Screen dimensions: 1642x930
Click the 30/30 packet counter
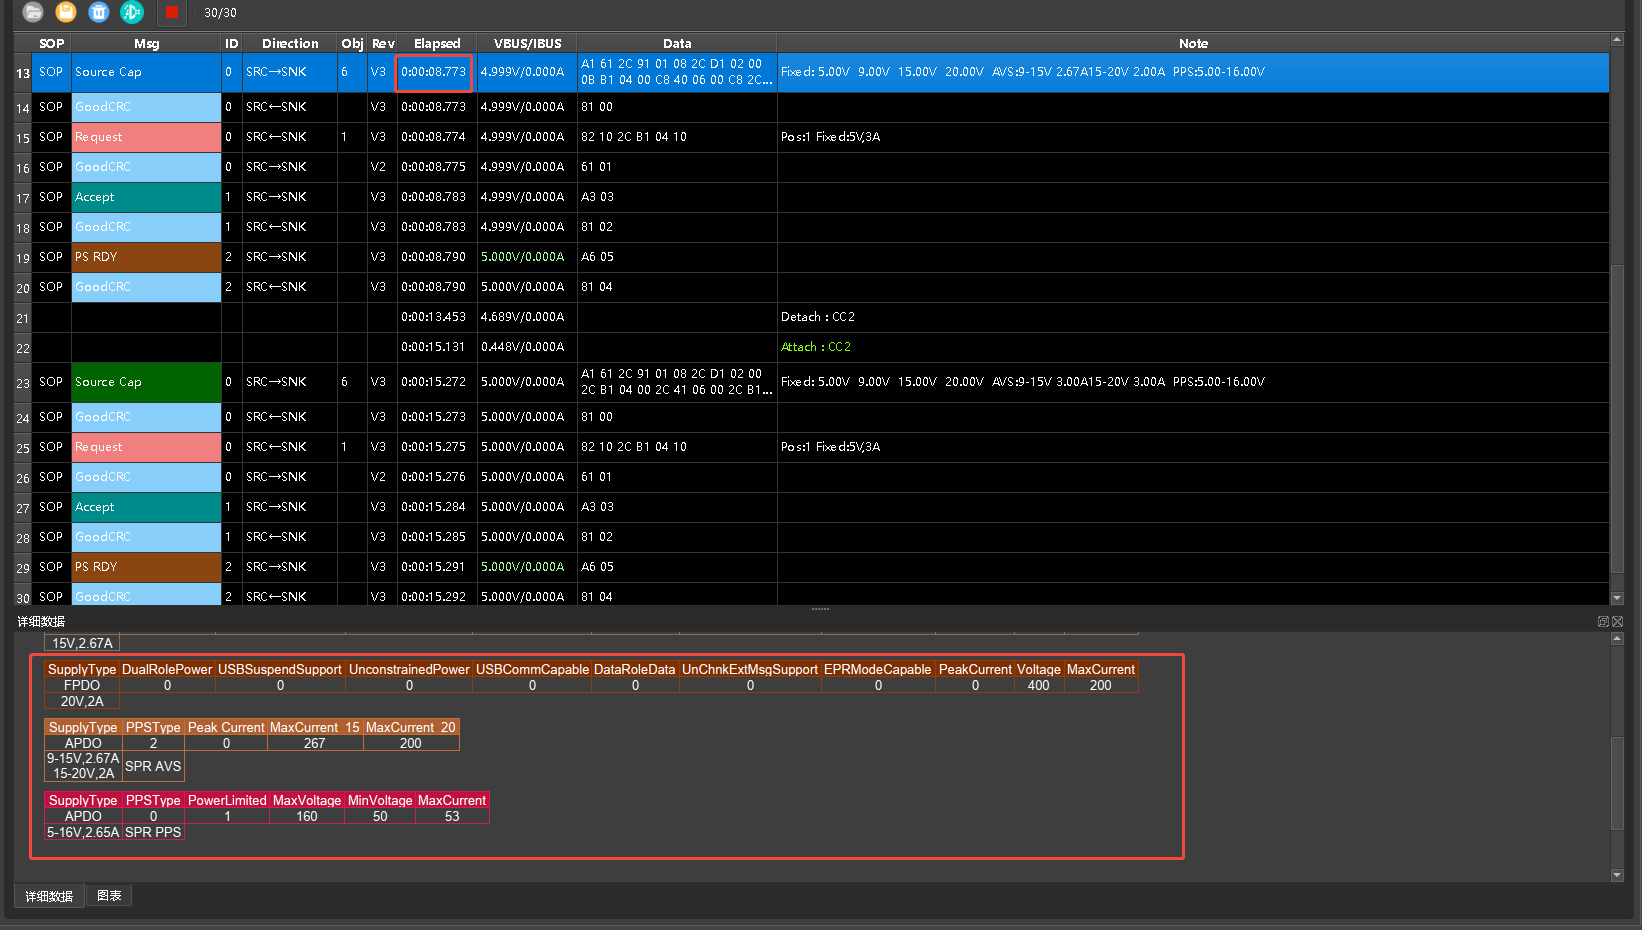pyautogui.click(x=220, y=13)
